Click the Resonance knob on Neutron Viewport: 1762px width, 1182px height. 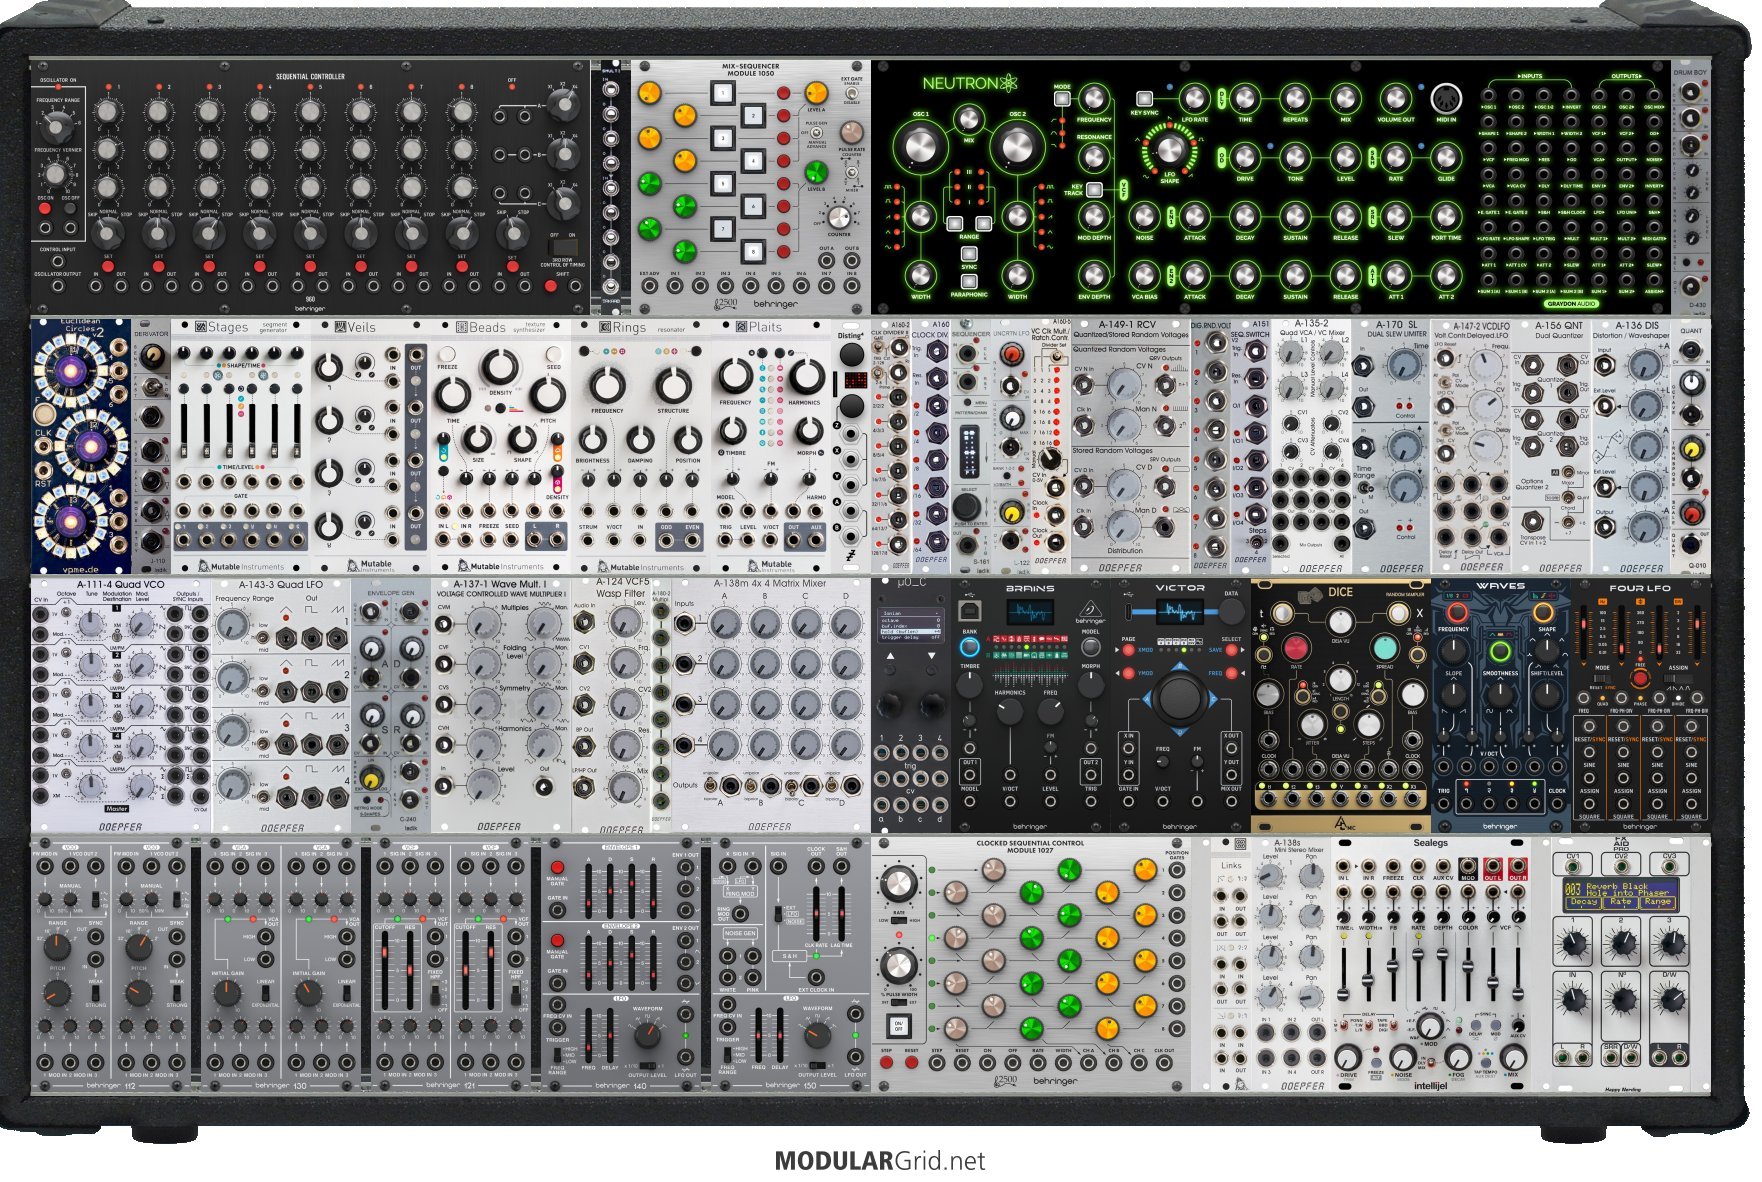tap(1094, 156)
